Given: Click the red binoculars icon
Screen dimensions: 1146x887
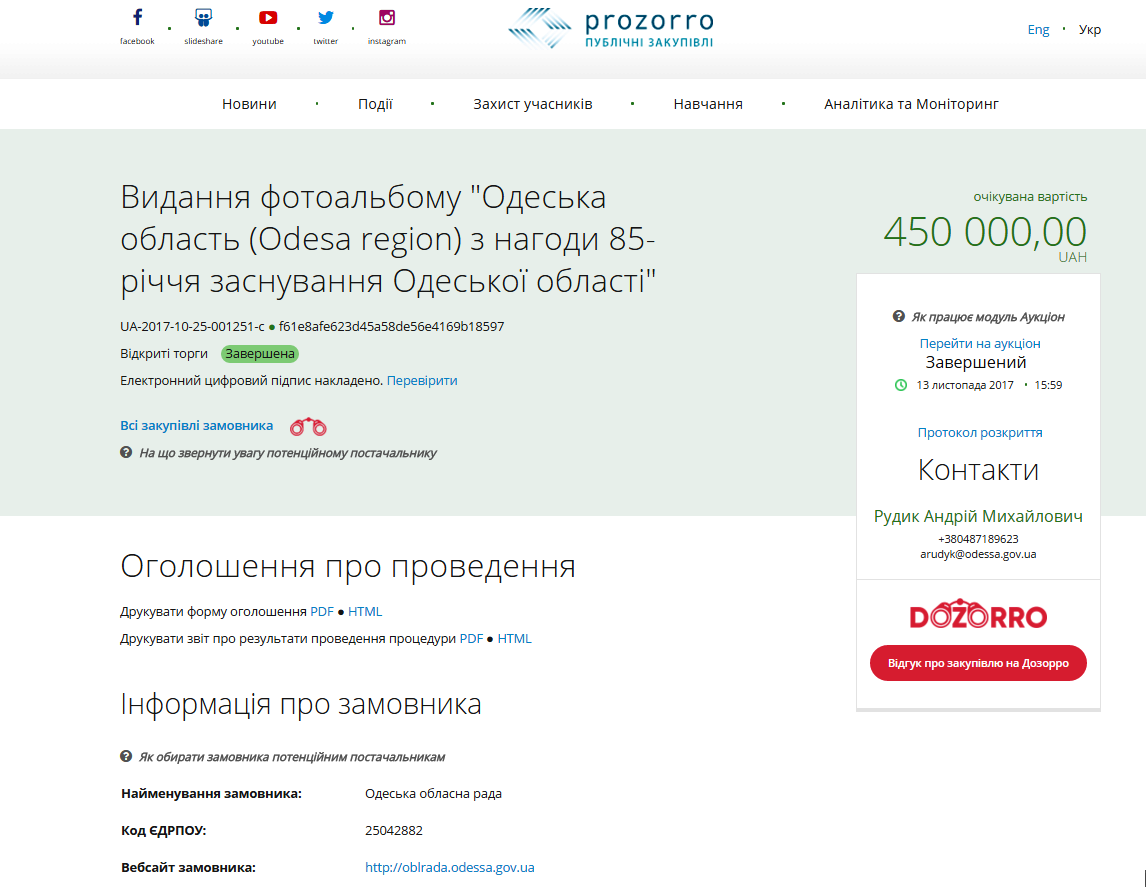Looking at the screenshot, I should click(308, 426).
